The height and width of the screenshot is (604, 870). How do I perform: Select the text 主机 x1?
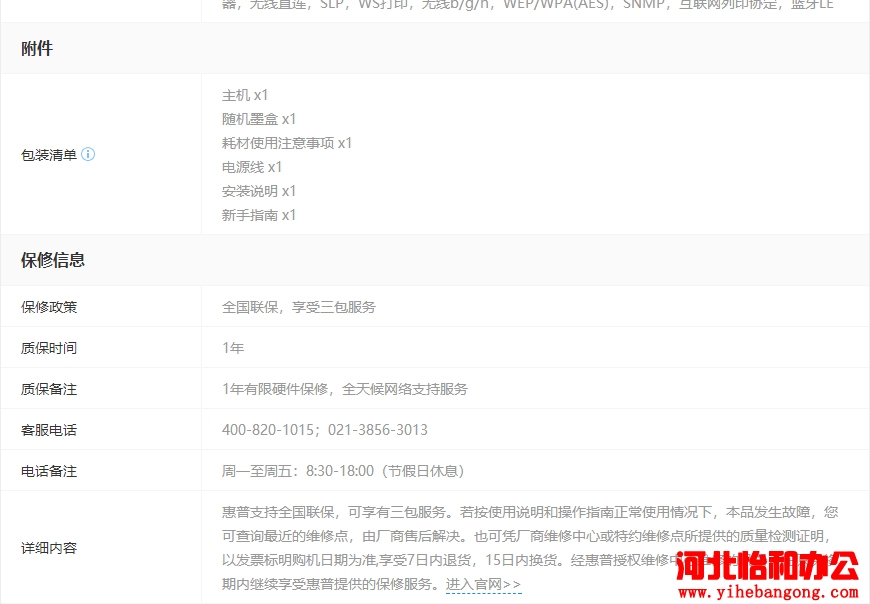pos(245,95)
